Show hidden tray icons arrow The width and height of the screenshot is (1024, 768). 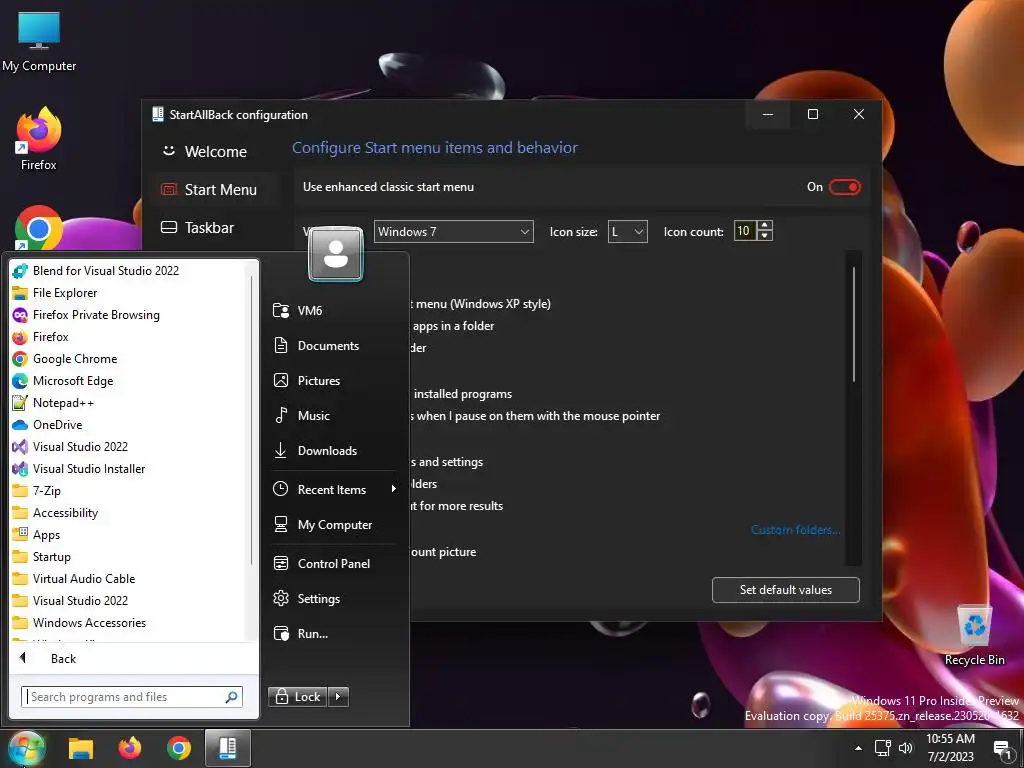tap(858, 748)
